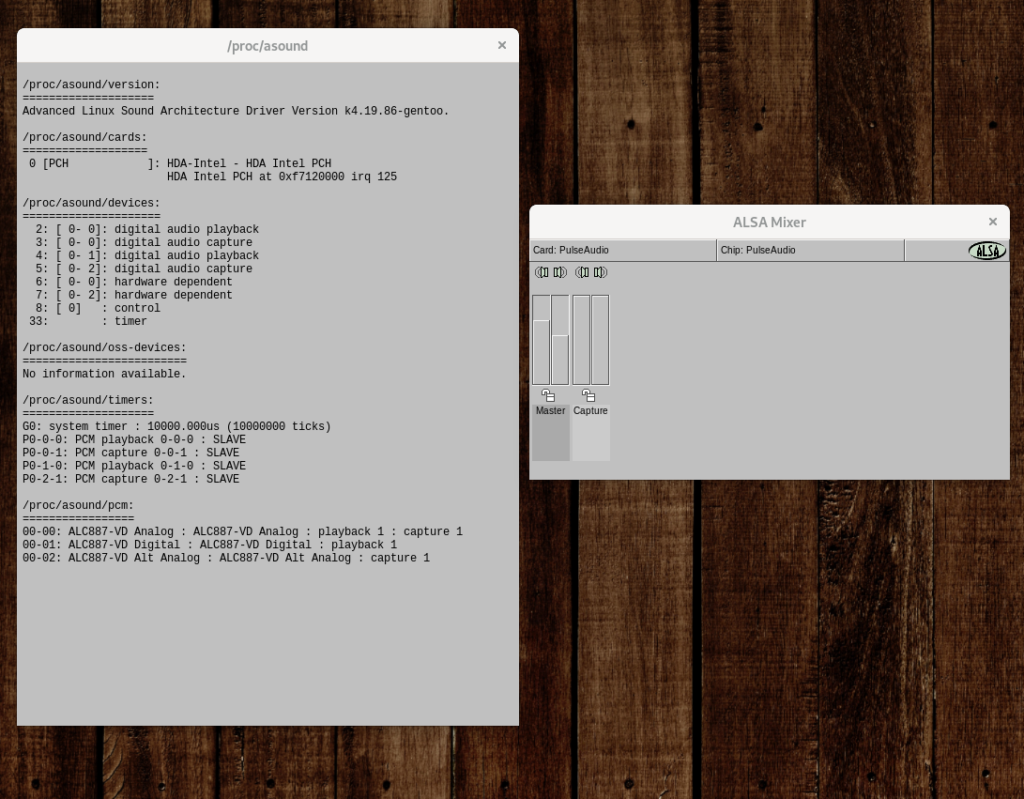Click device 2 'digital audio playback' line
The image size is (1024, 799).
147,229
